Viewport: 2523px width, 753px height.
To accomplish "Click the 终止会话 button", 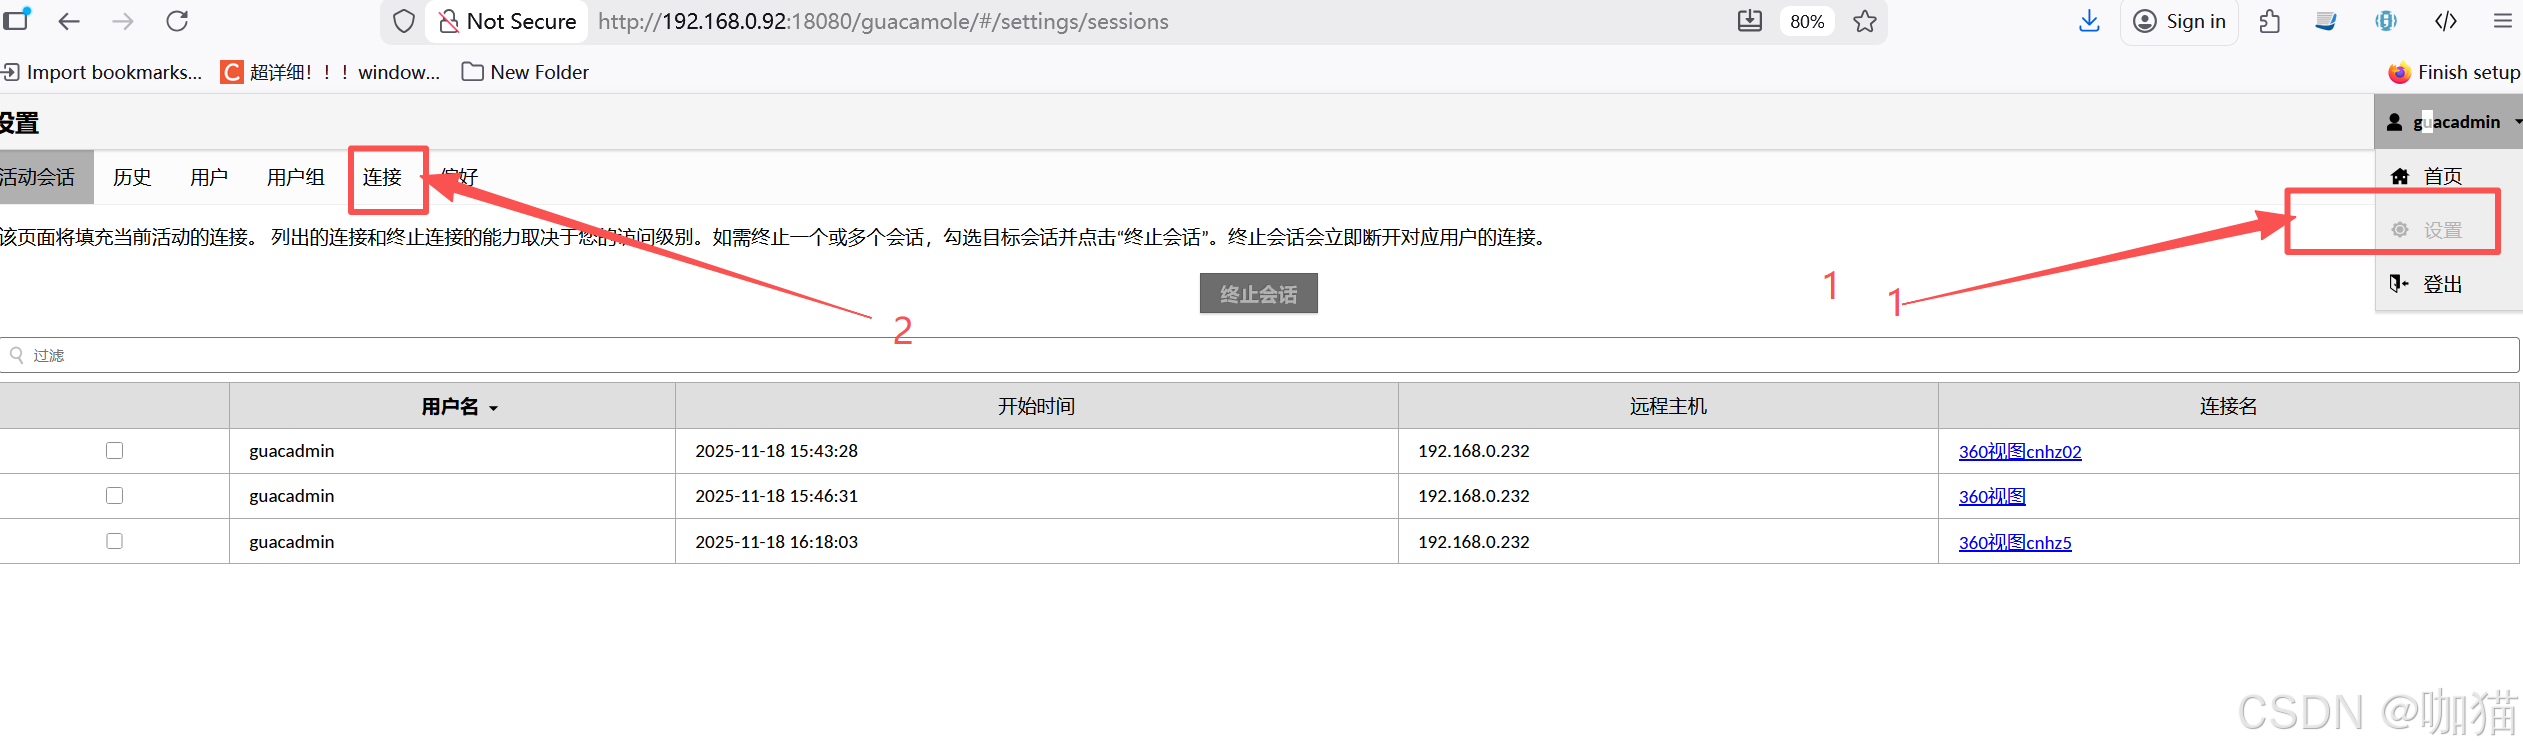I will [x=1258, y=293].
